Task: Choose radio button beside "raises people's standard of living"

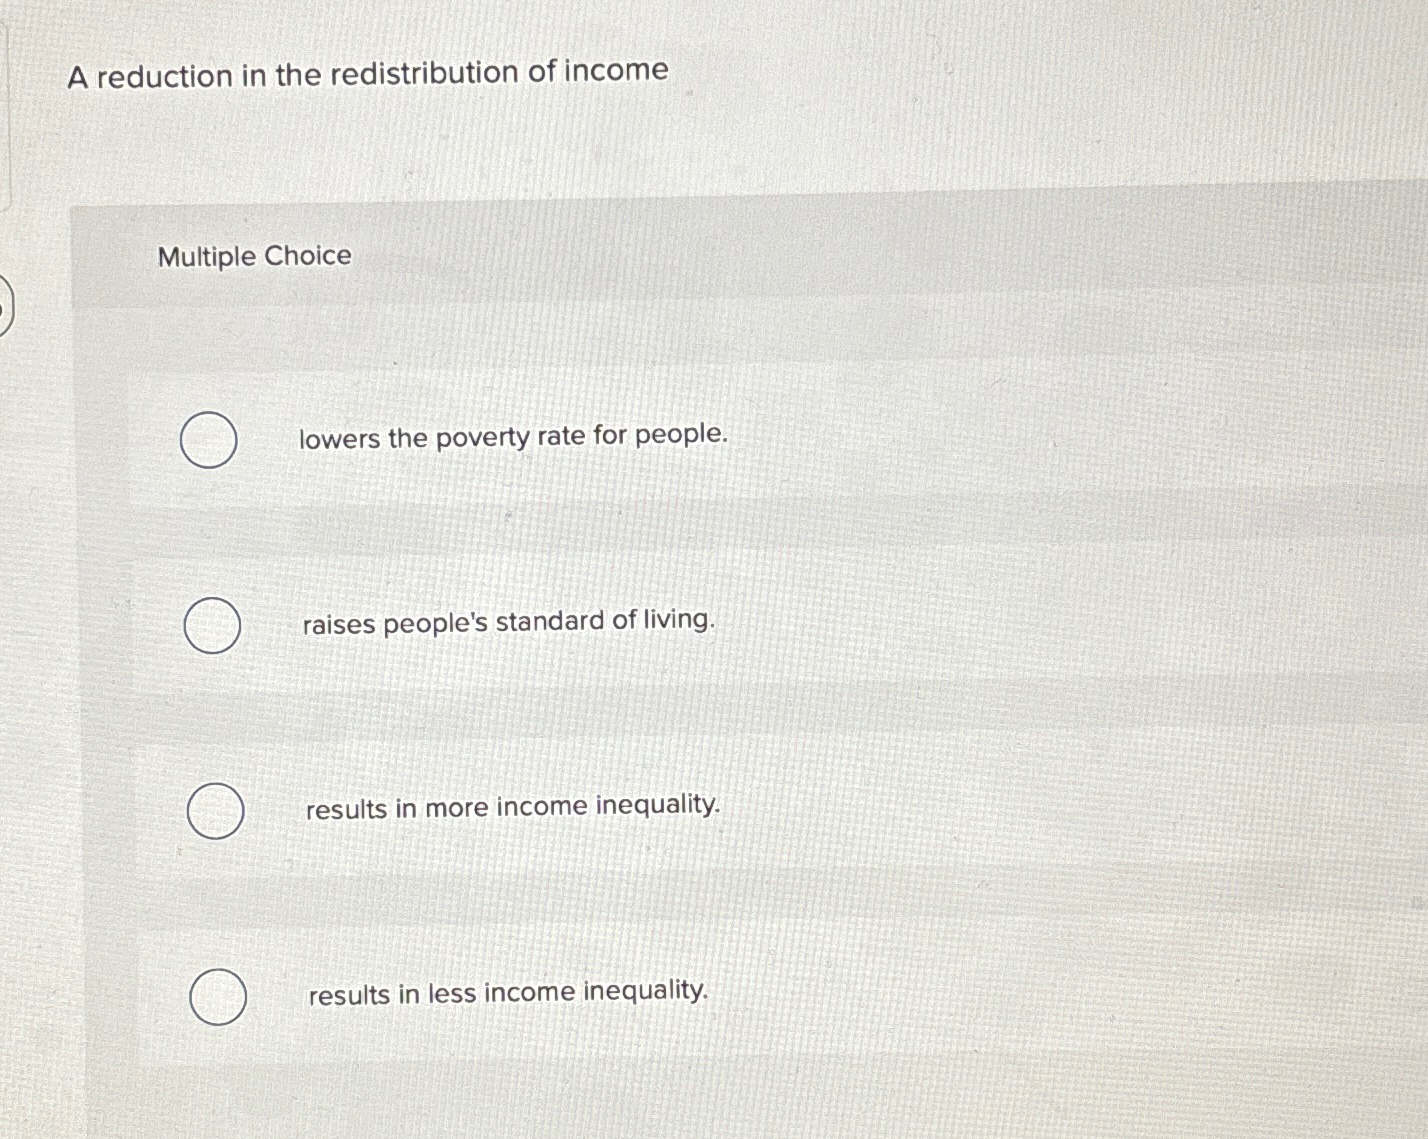Action: point(212,626)
